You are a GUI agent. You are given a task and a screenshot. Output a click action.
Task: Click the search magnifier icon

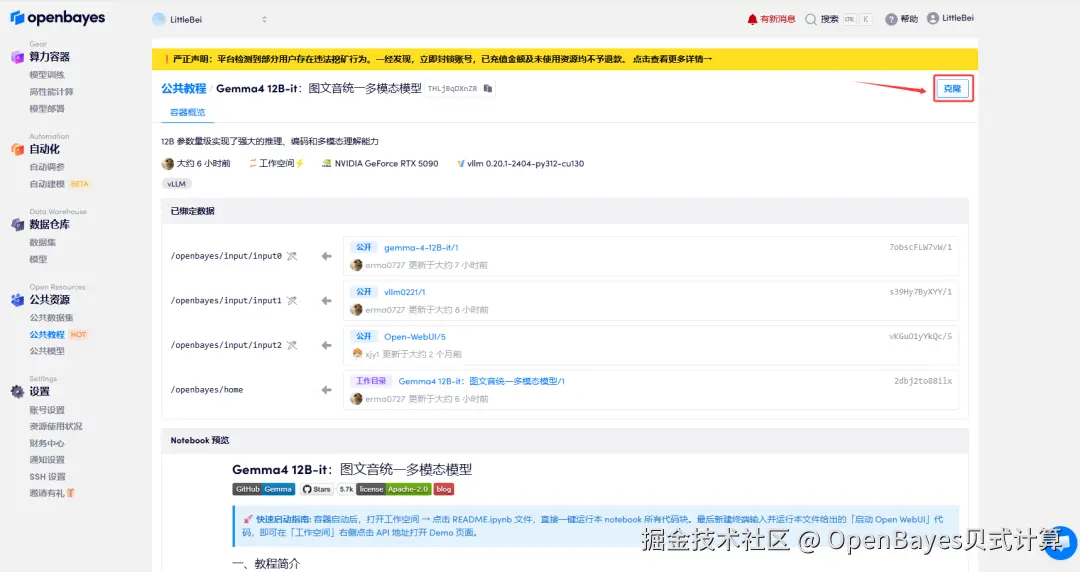(811, 19)
